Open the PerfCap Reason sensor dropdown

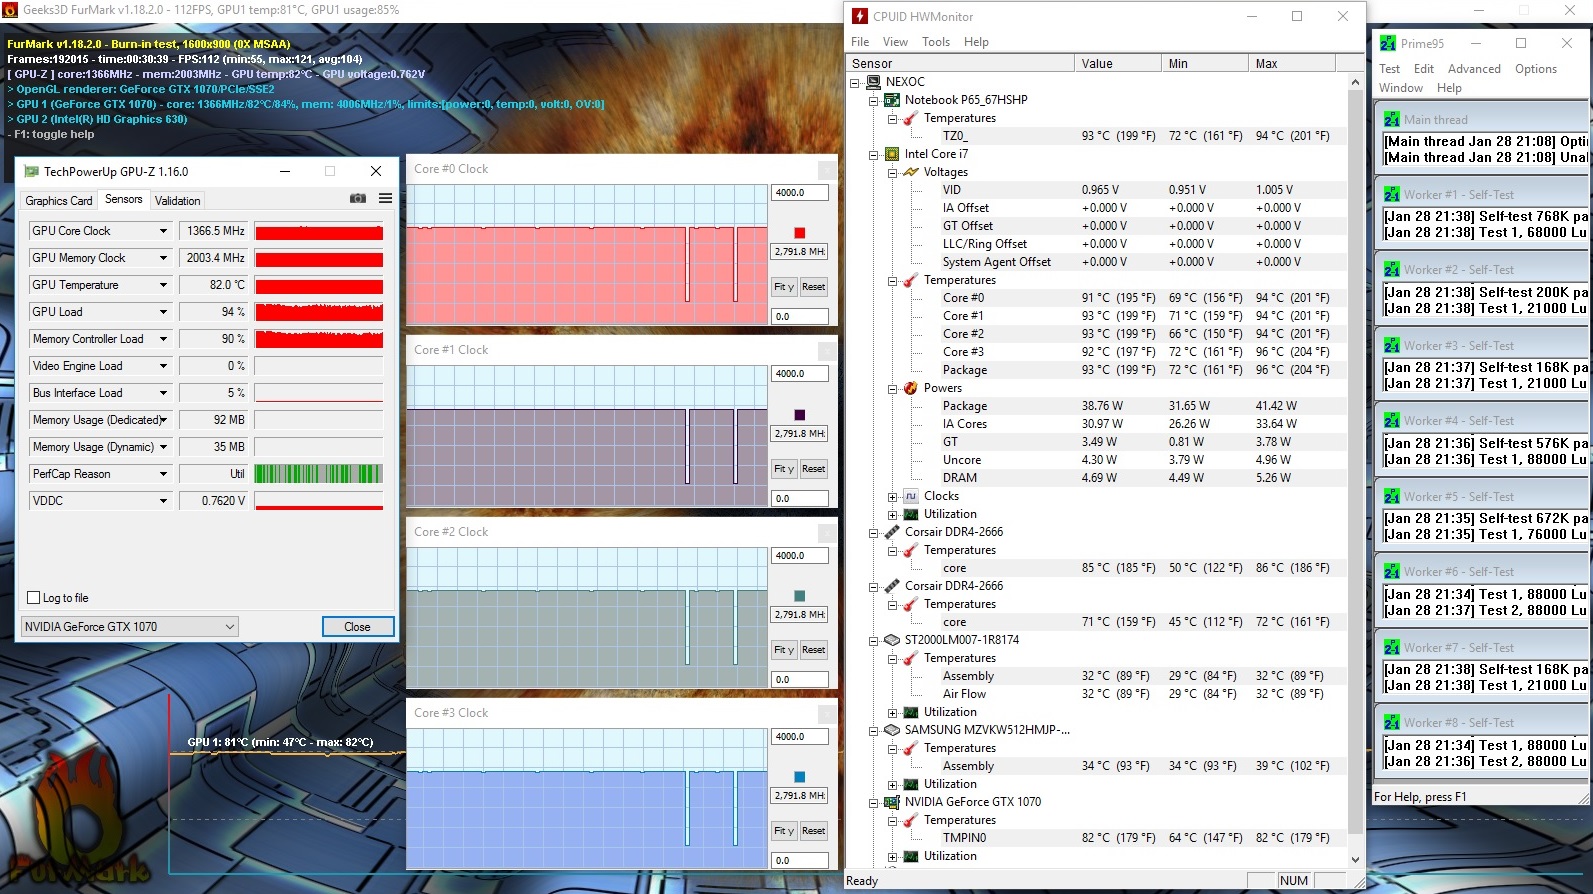[x=163, y=474]
